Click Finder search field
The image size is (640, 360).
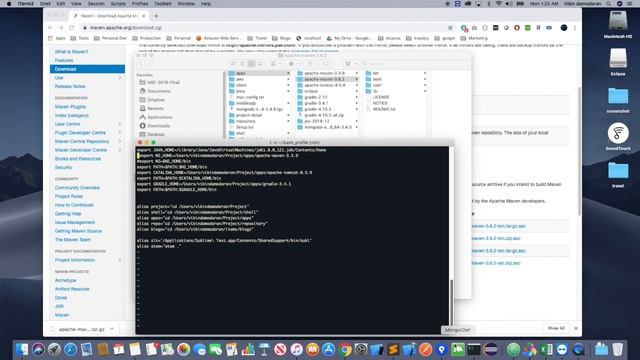point(414,64)
